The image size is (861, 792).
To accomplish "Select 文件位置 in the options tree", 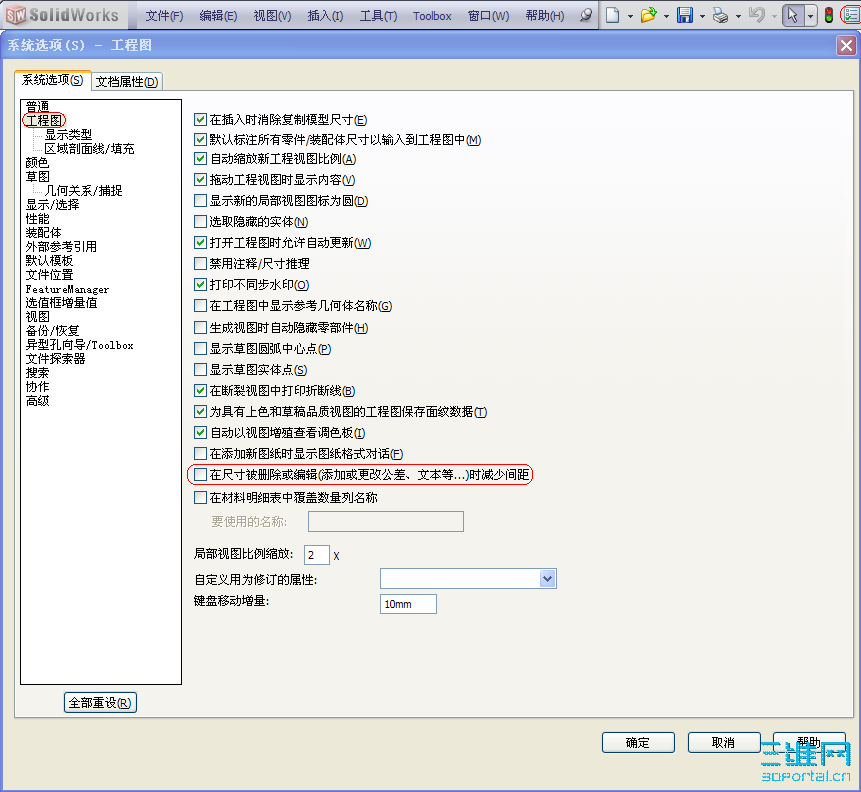I will 49,275.
